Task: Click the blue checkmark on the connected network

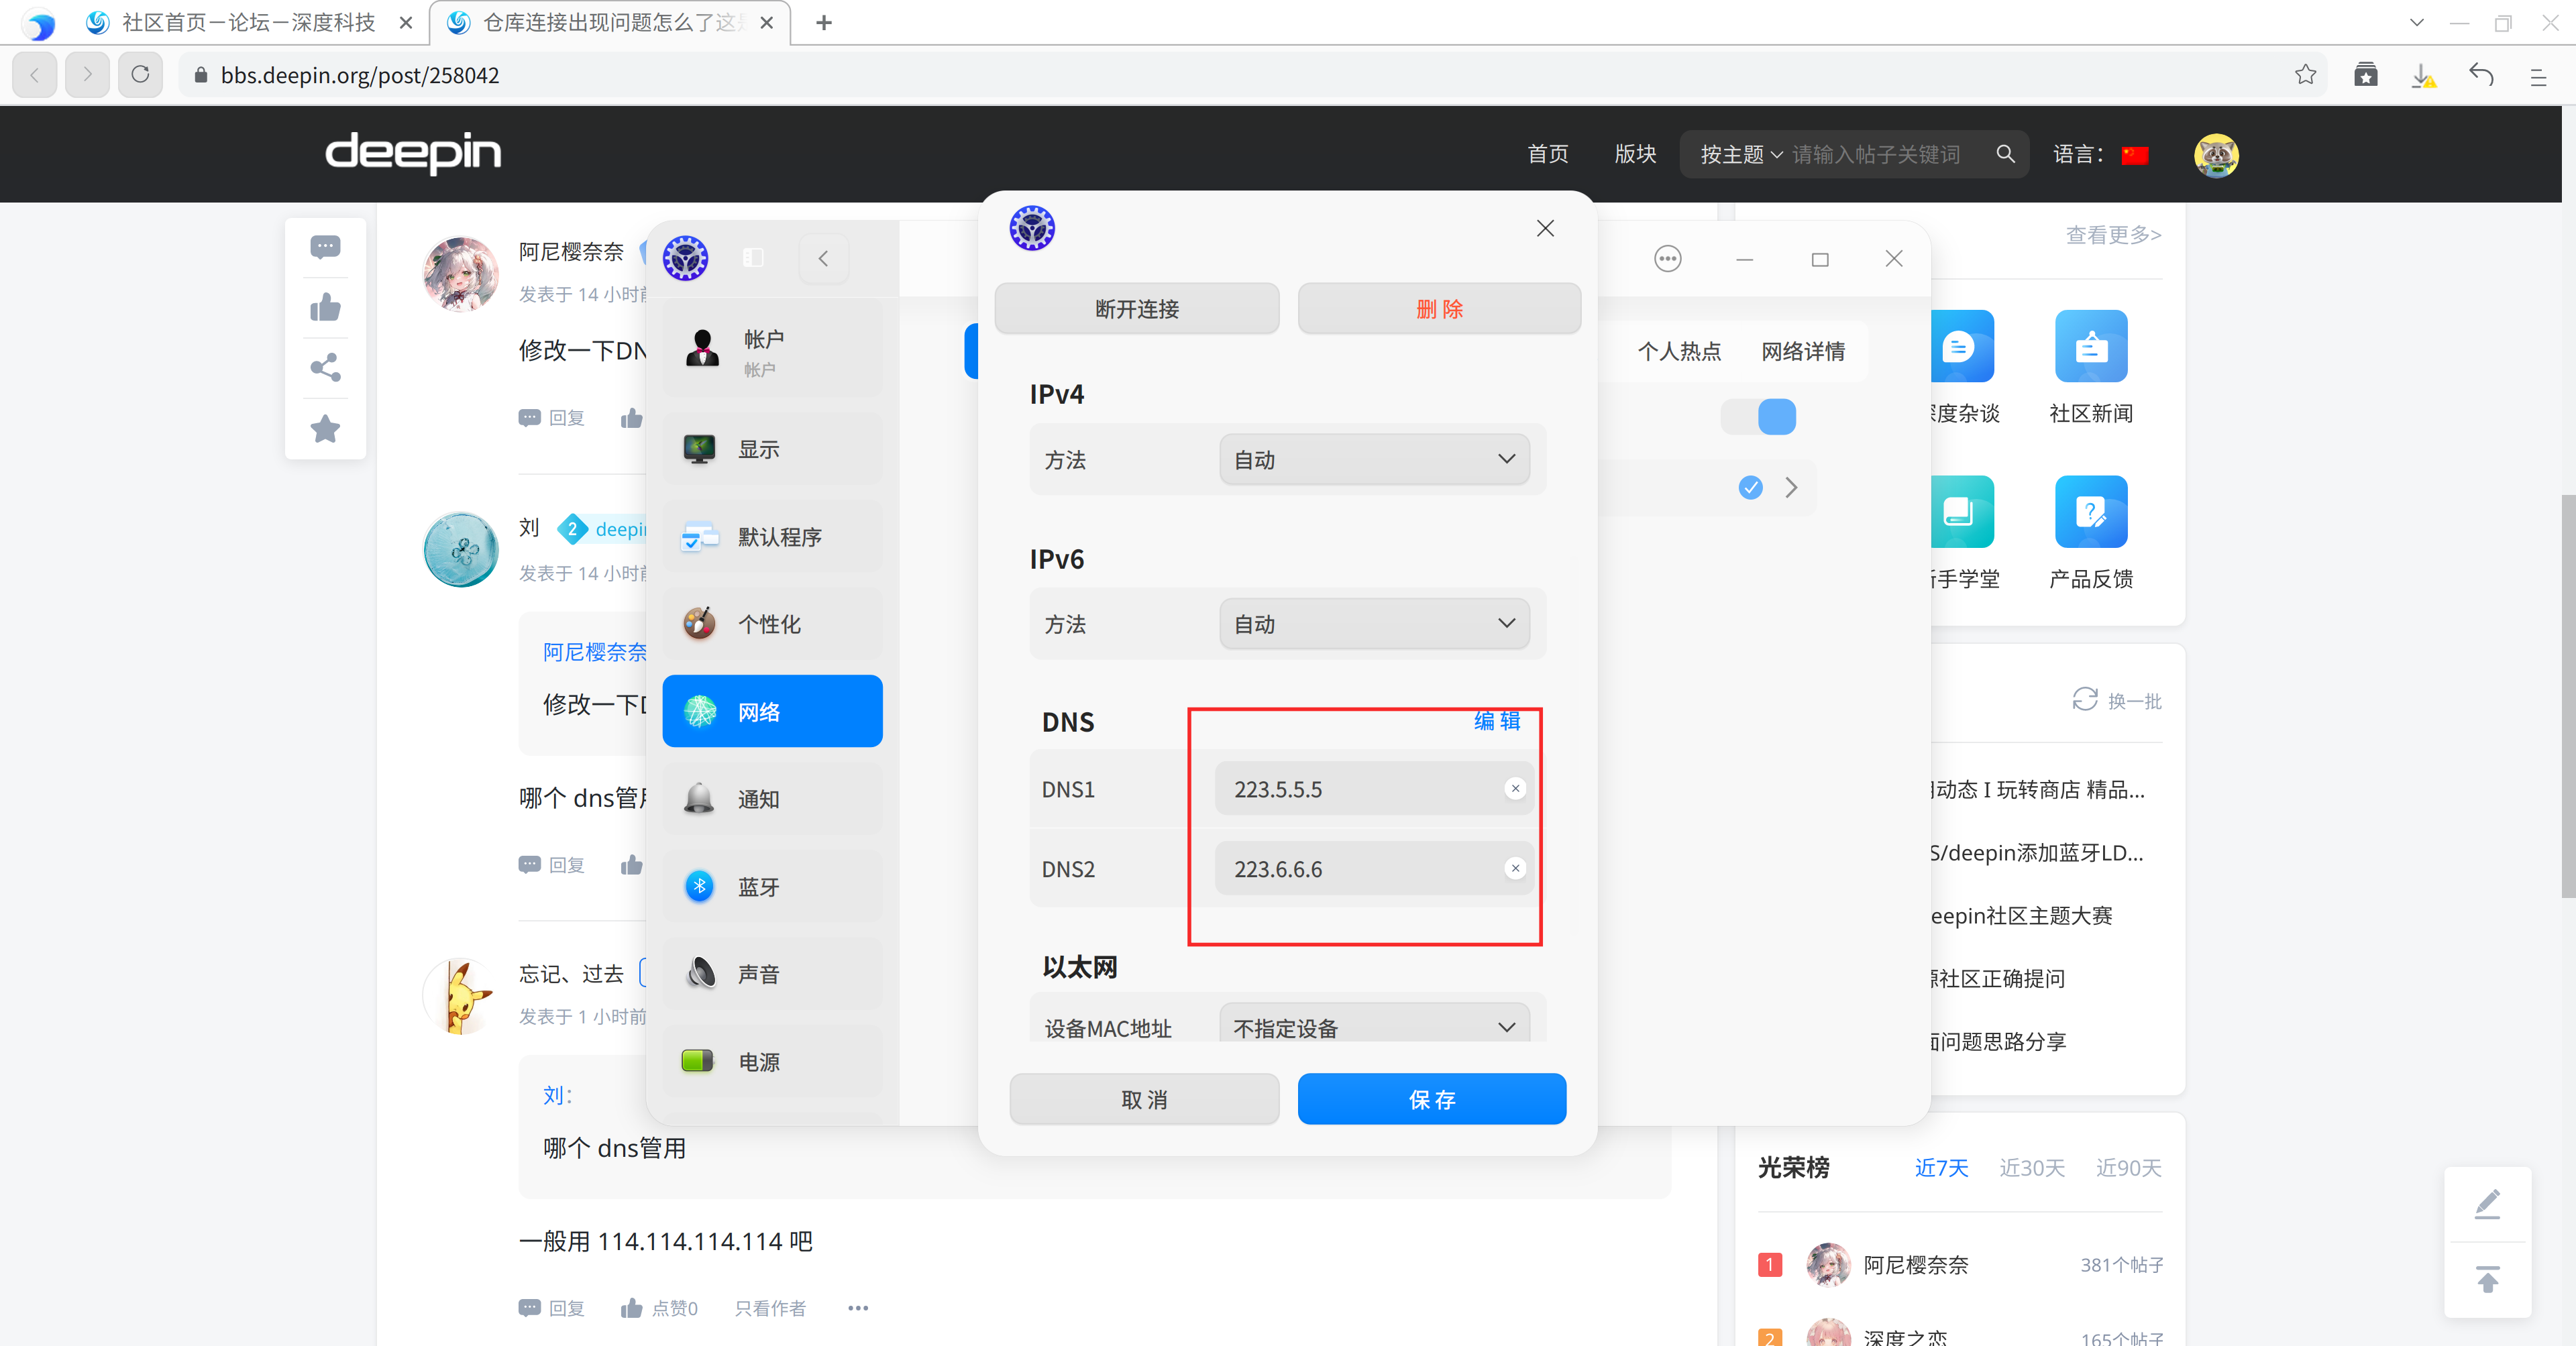Action: pos(1750,488)
